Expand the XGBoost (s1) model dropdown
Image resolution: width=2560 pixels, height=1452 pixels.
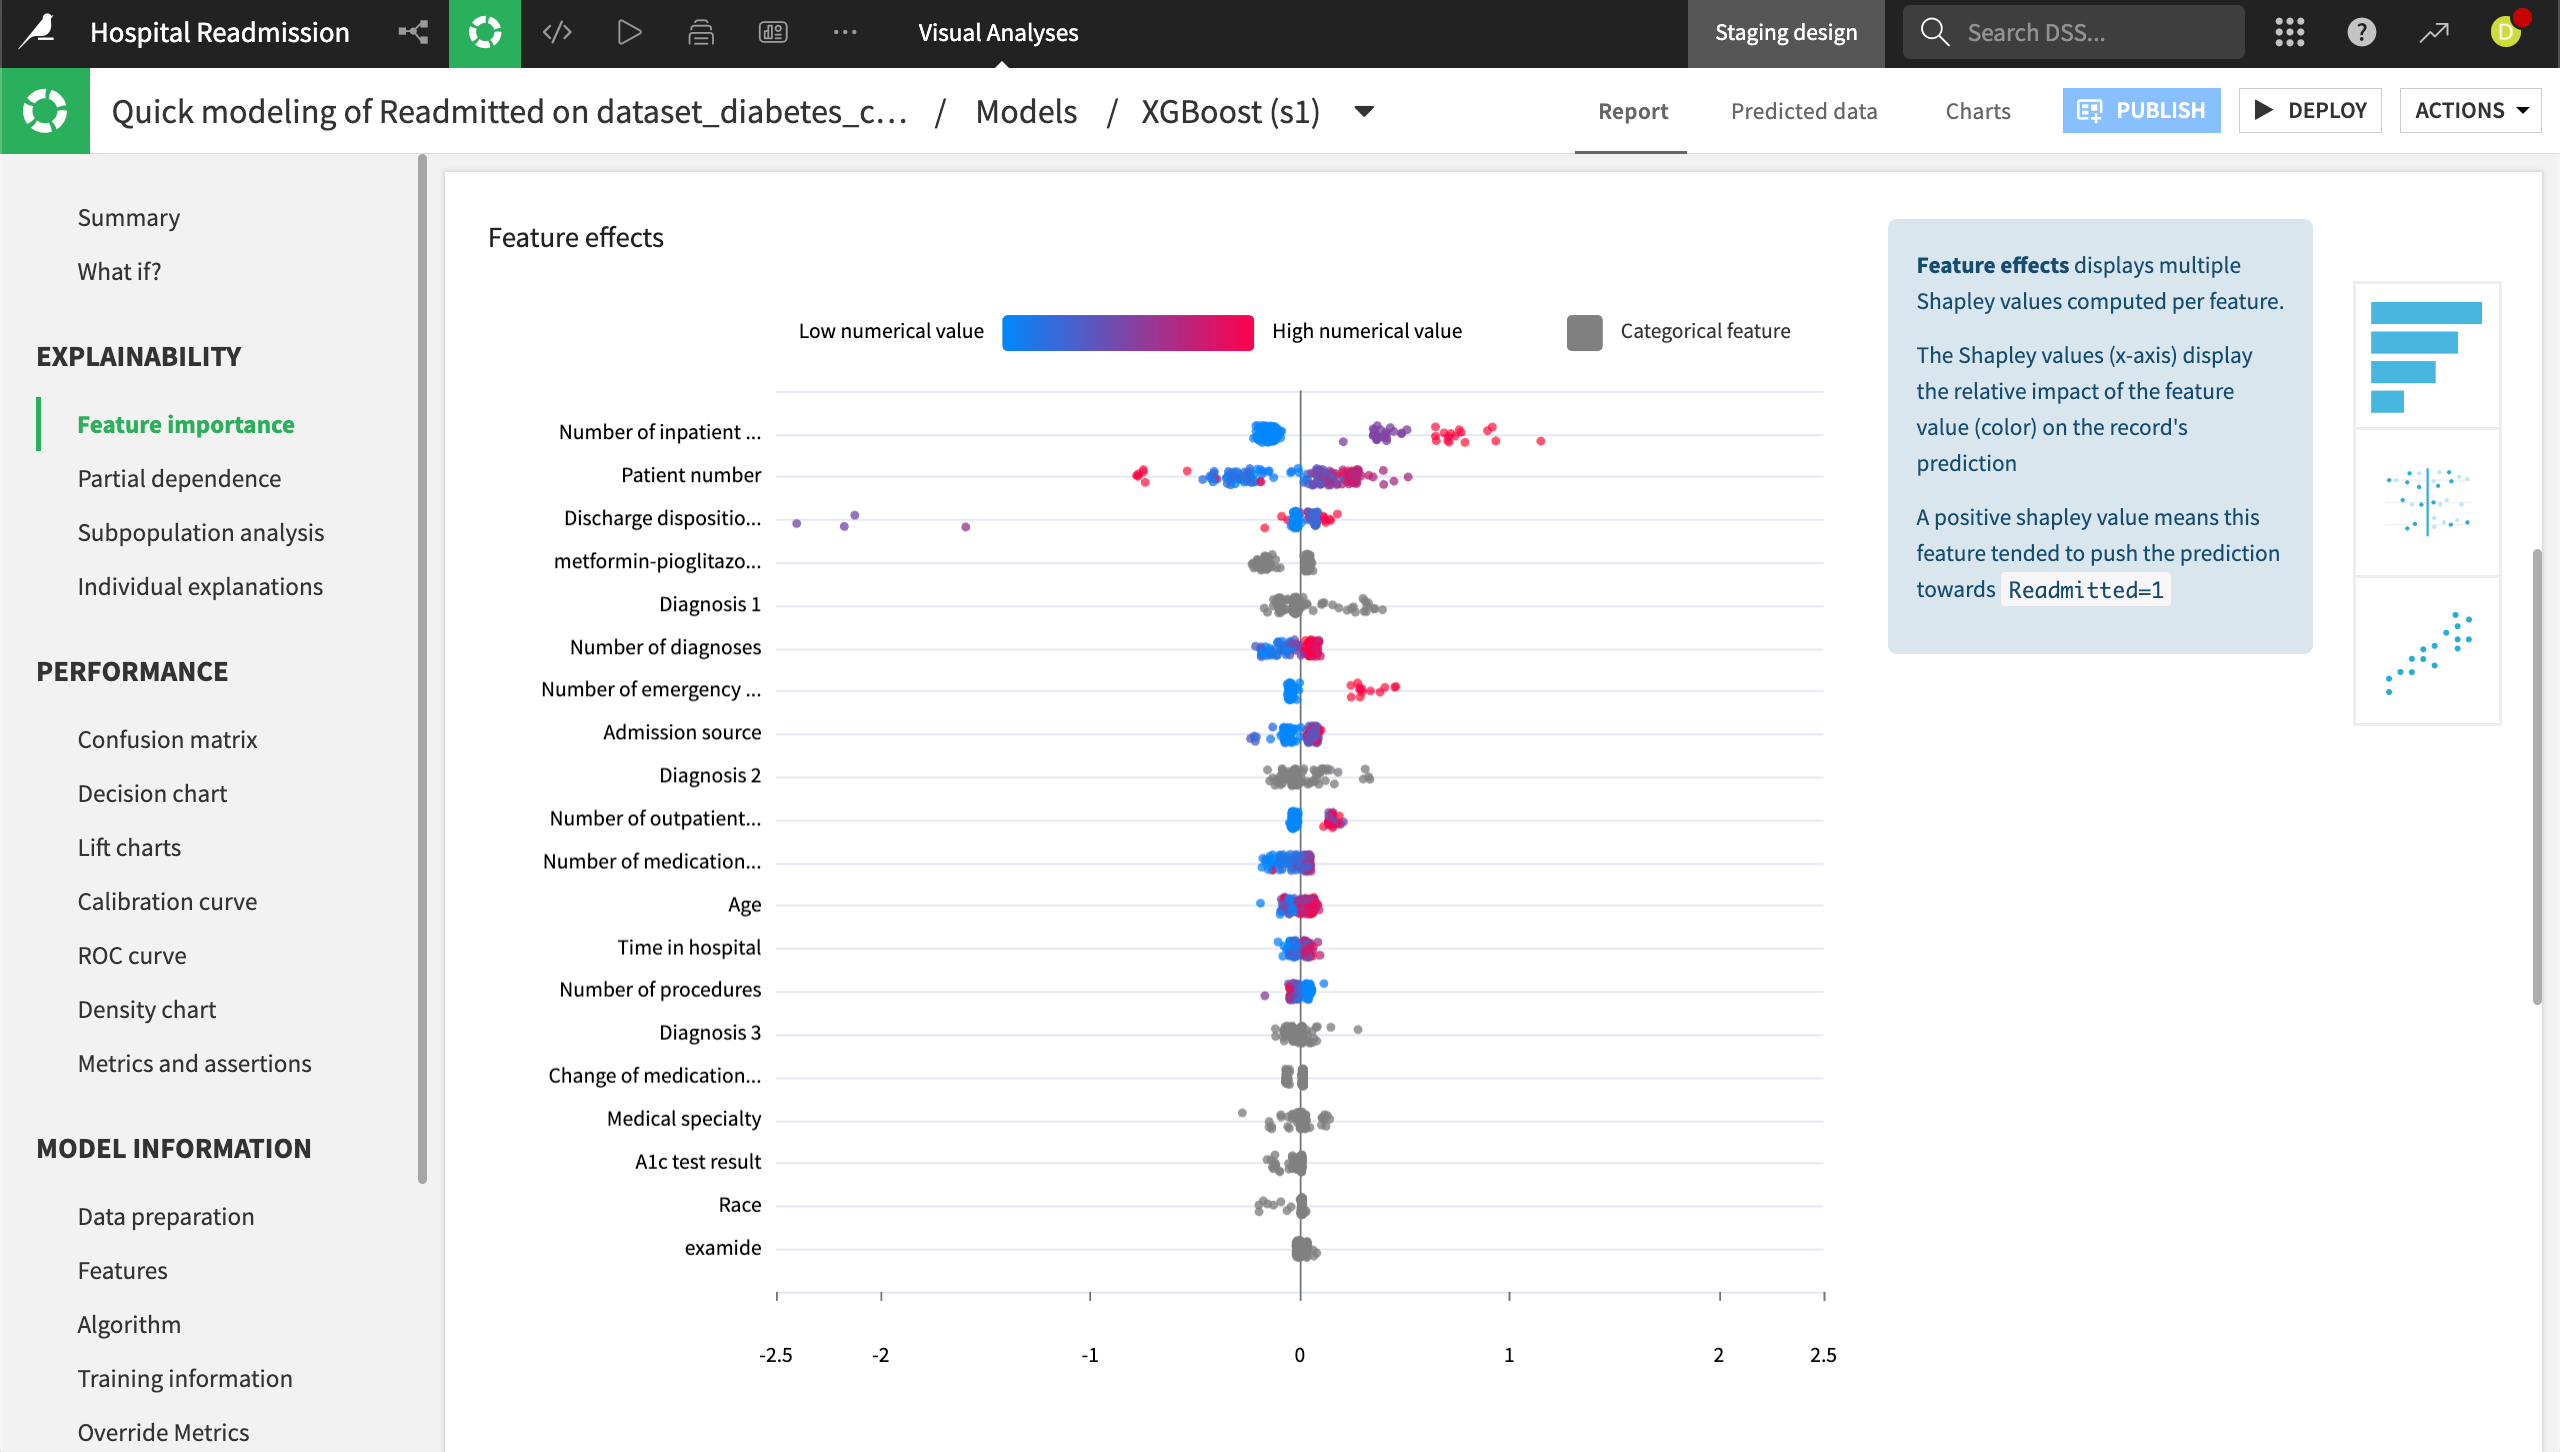point(1363,112)
